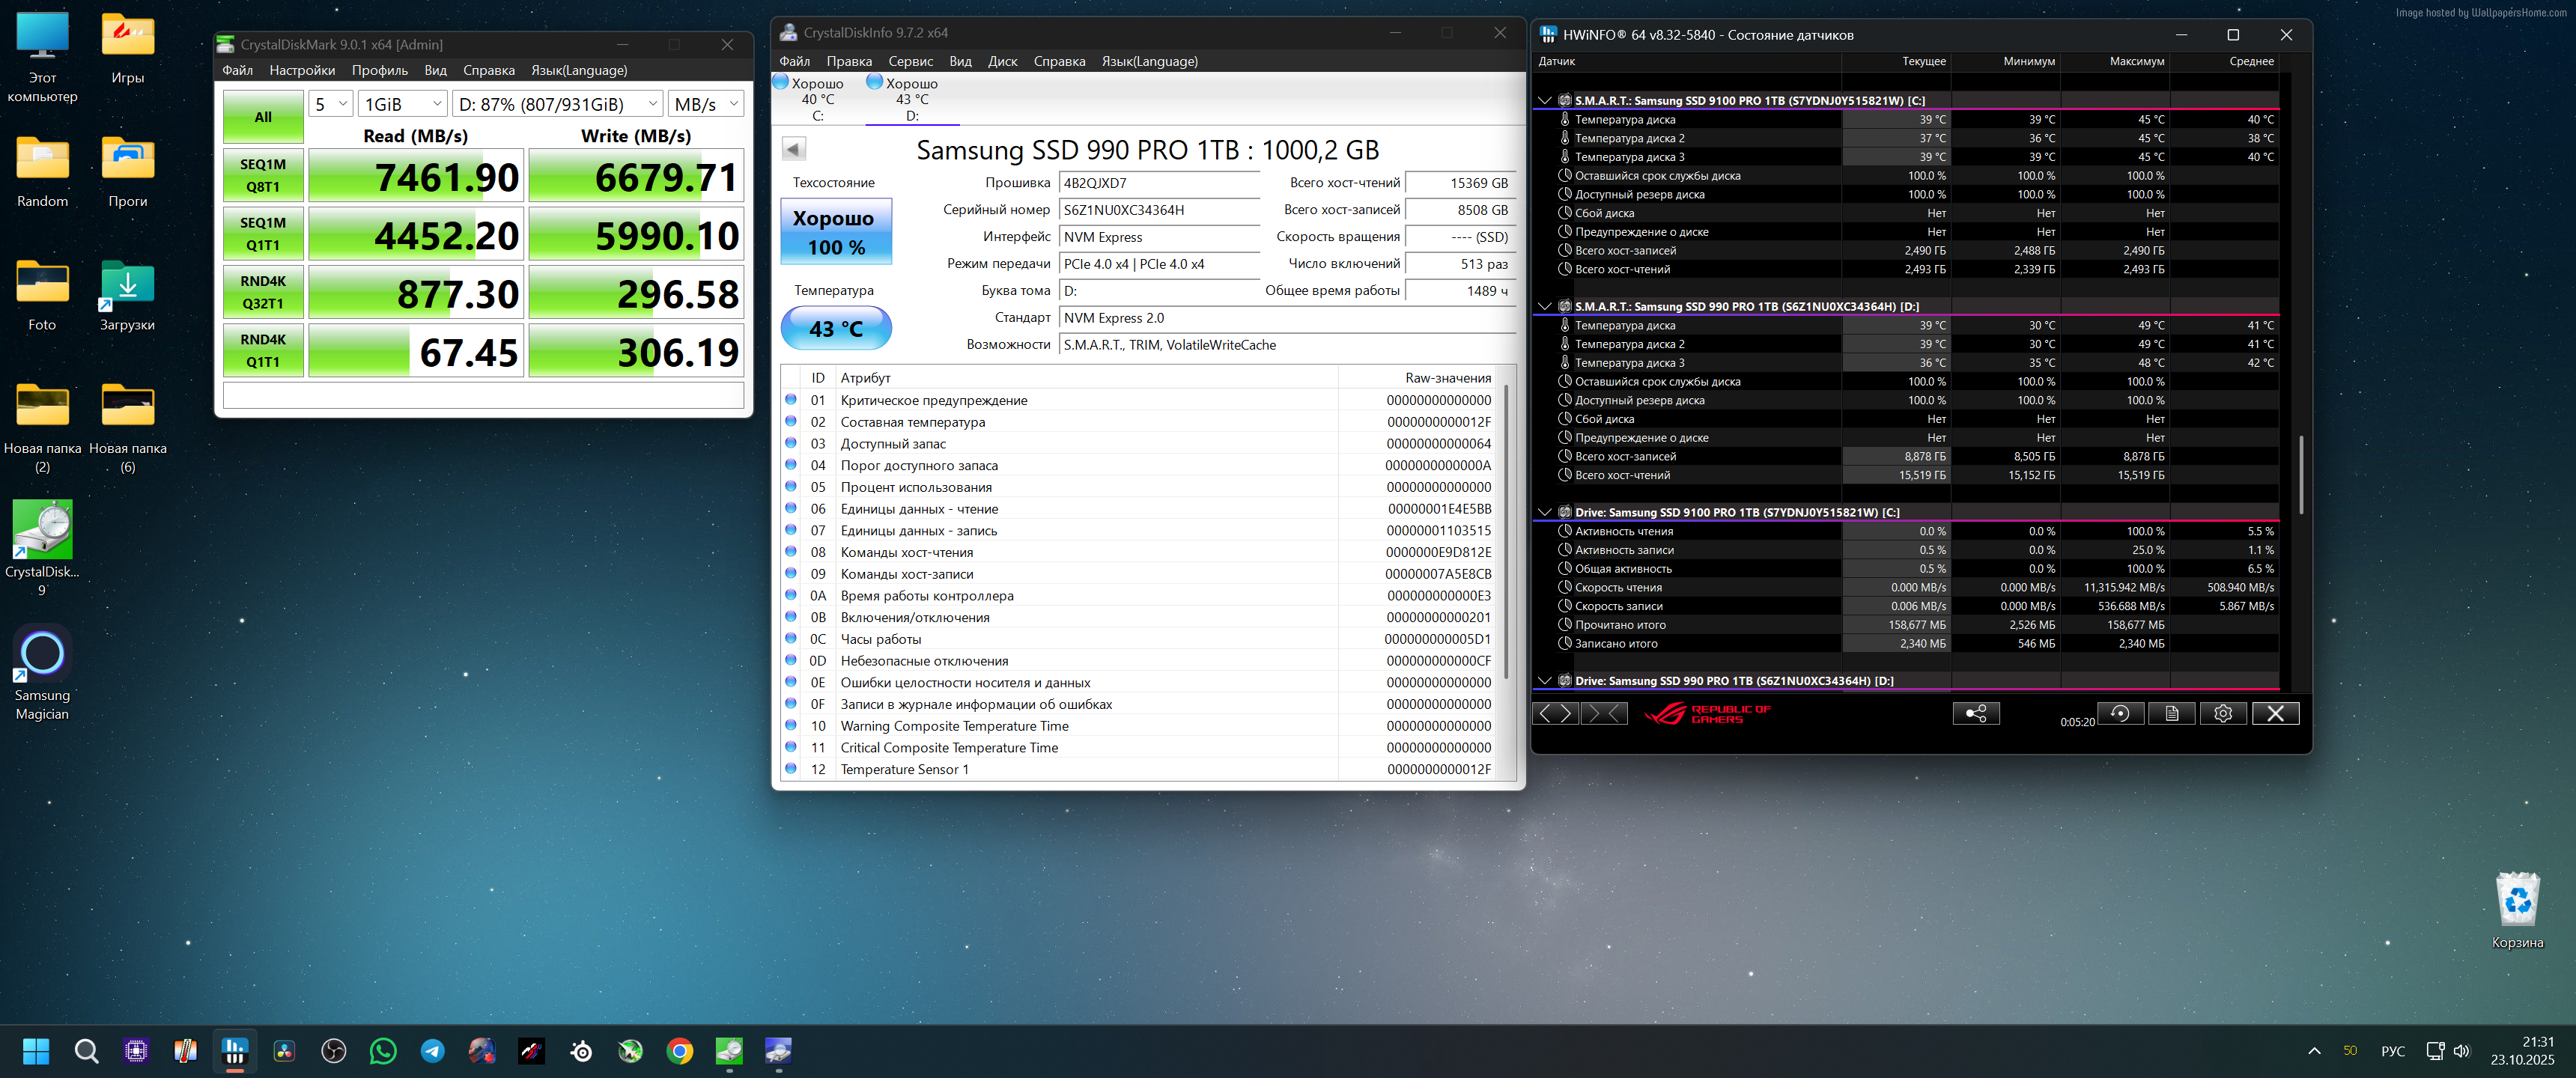Click the HWiNFO sensor list vertical scrollbar
This screenshot has width=2576, height=1078.
coord(2301,475)
